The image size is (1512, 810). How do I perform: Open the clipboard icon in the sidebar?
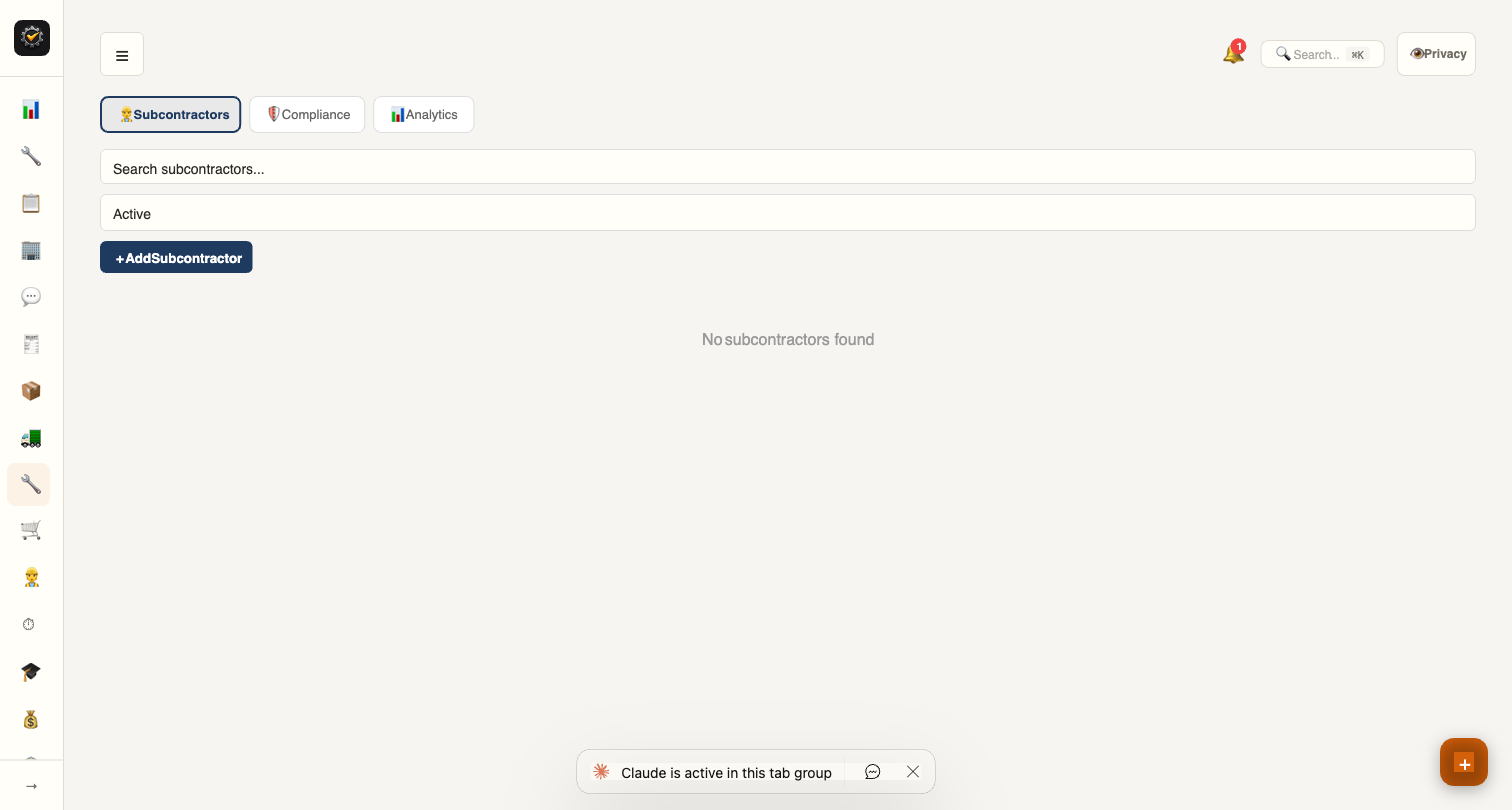tap(31, 203)
